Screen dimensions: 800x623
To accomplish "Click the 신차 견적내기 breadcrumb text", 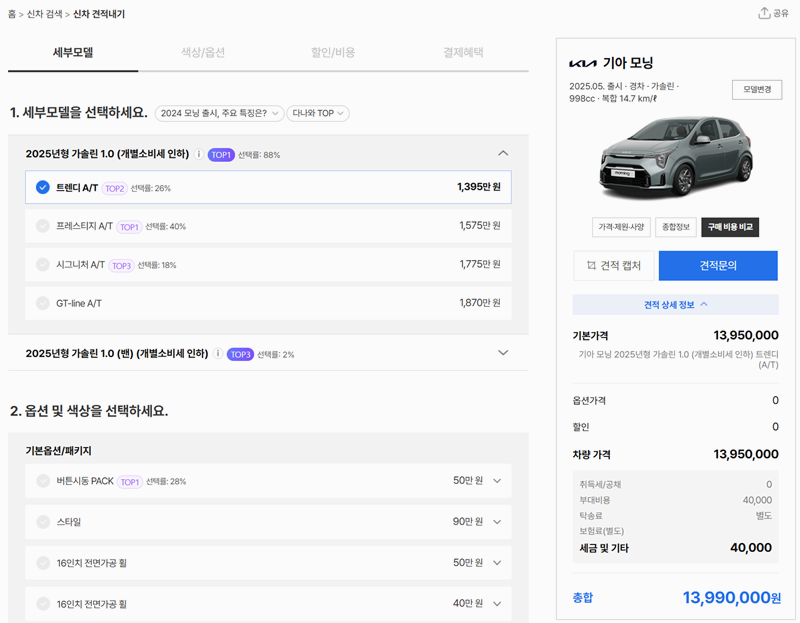I will tap(99, 14).
